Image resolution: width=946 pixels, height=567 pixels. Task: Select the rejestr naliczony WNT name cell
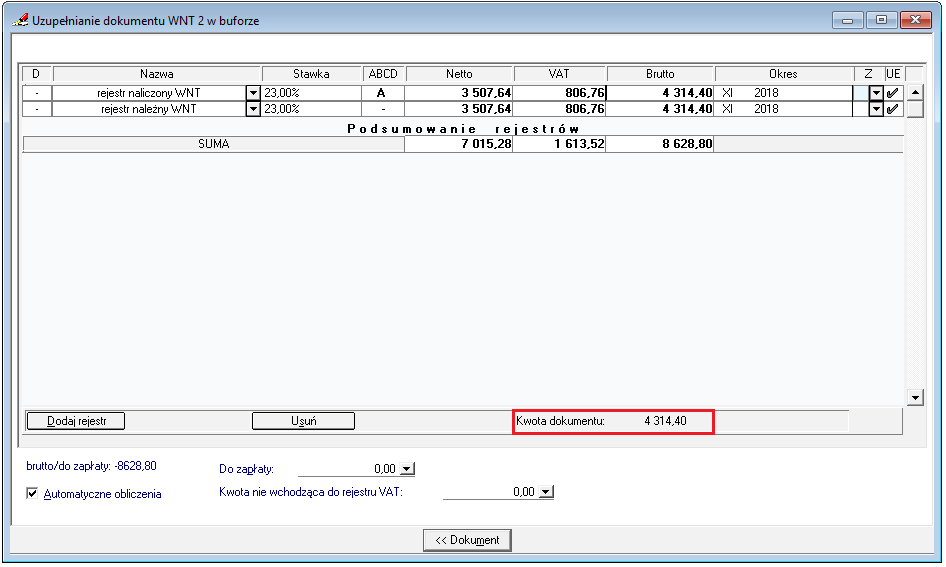[x=149, y=93]
